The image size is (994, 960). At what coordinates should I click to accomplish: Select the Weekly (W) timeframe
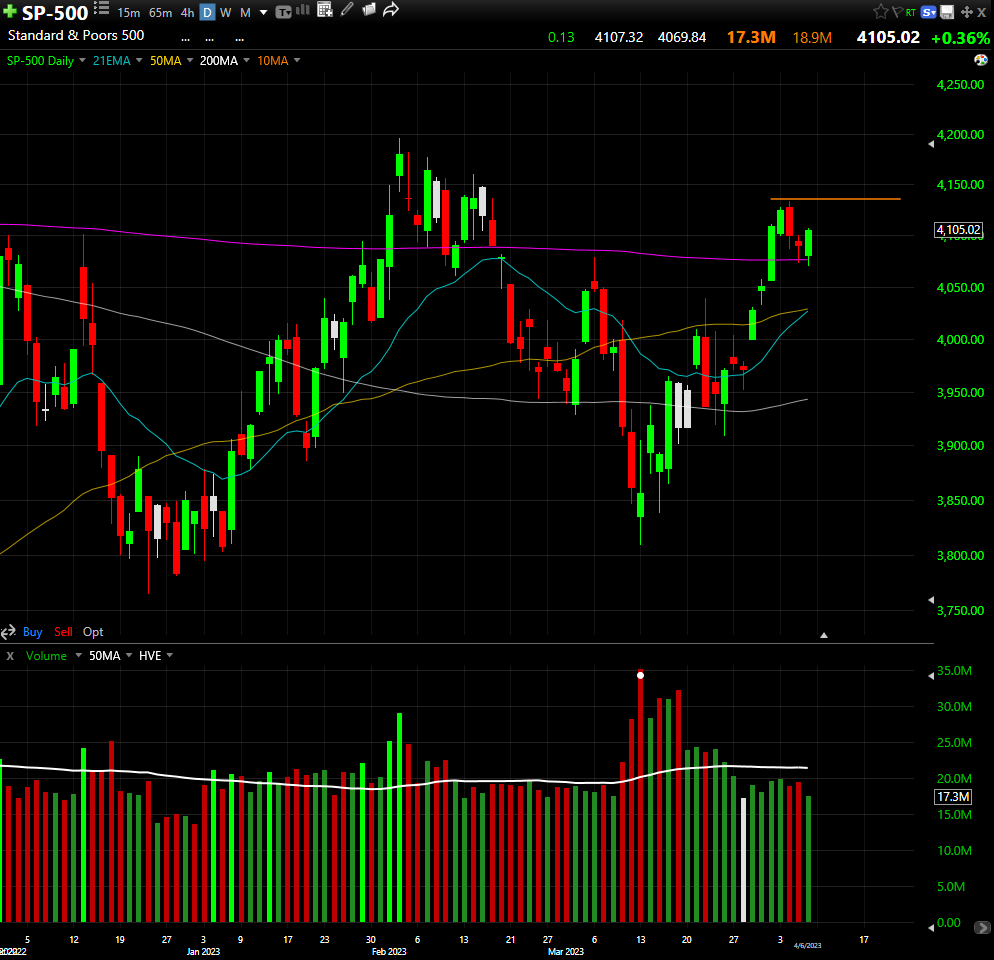click(225, 13)
